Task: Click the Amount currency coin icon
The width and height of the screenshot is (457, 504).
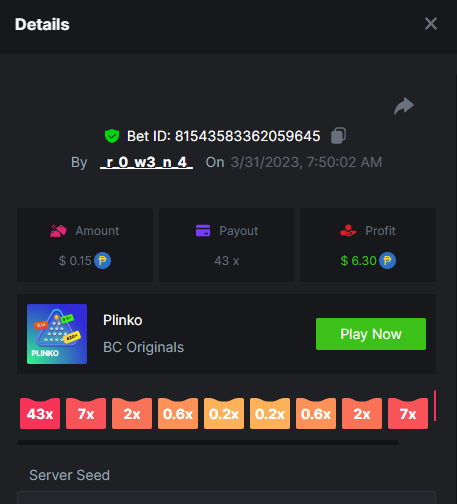Action: 102,261
